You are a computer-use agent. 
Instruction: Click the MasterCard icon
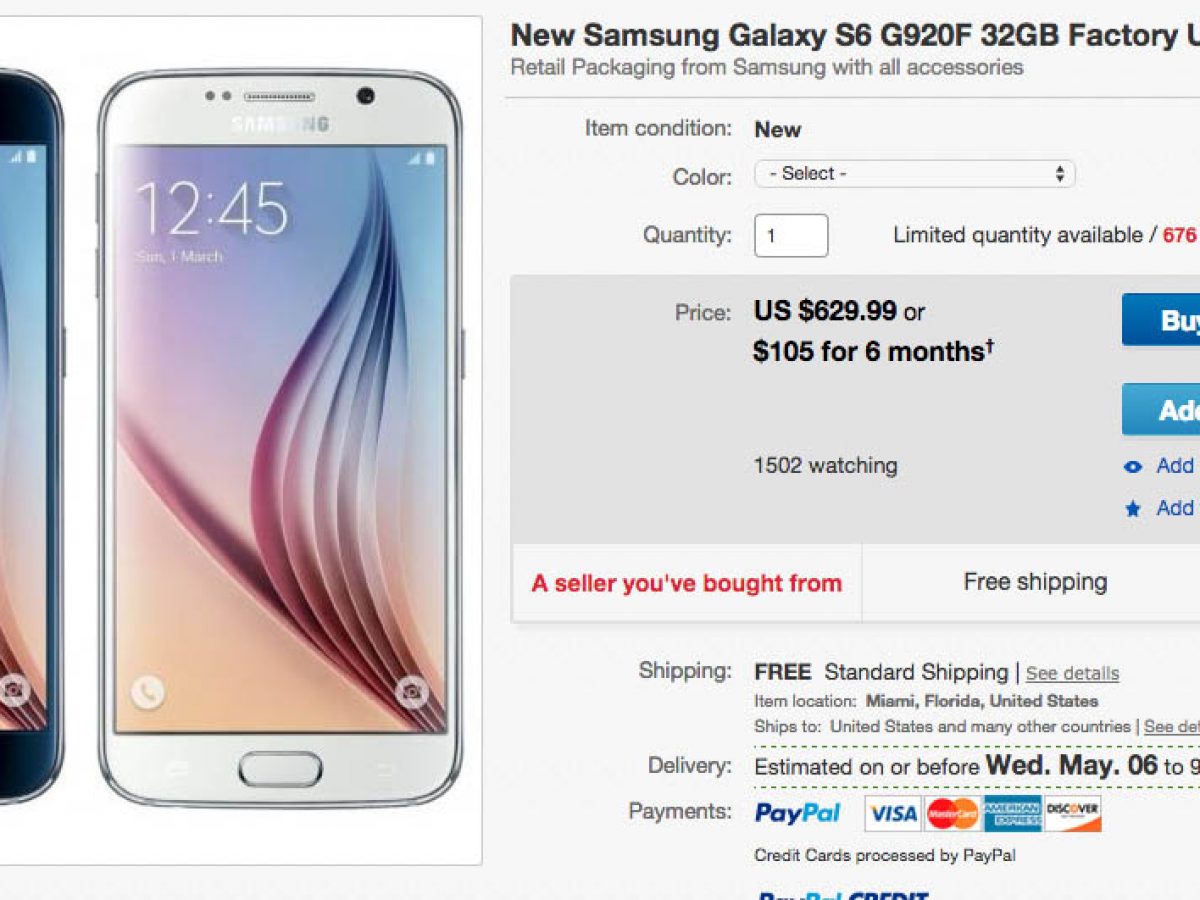(952, 813)
